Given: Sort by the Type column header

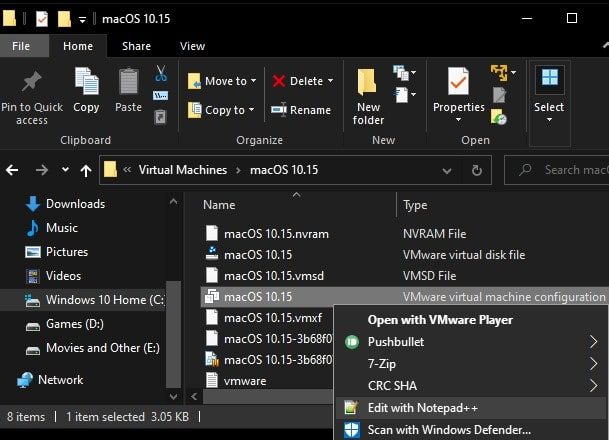Looking at the screenshot, I should [415, 205].
